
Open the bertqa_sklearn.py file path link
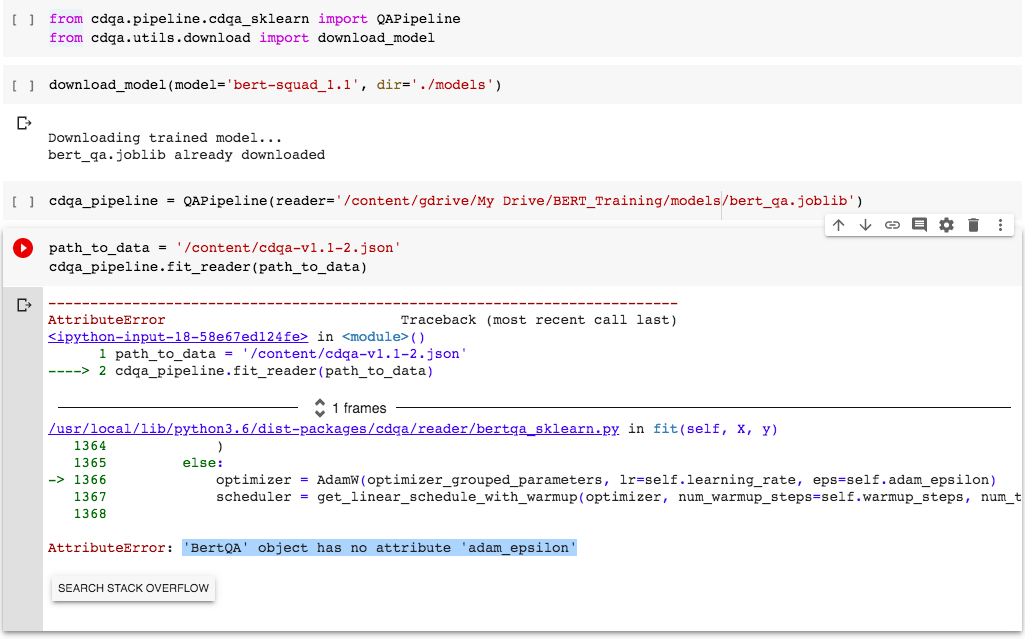333,429
